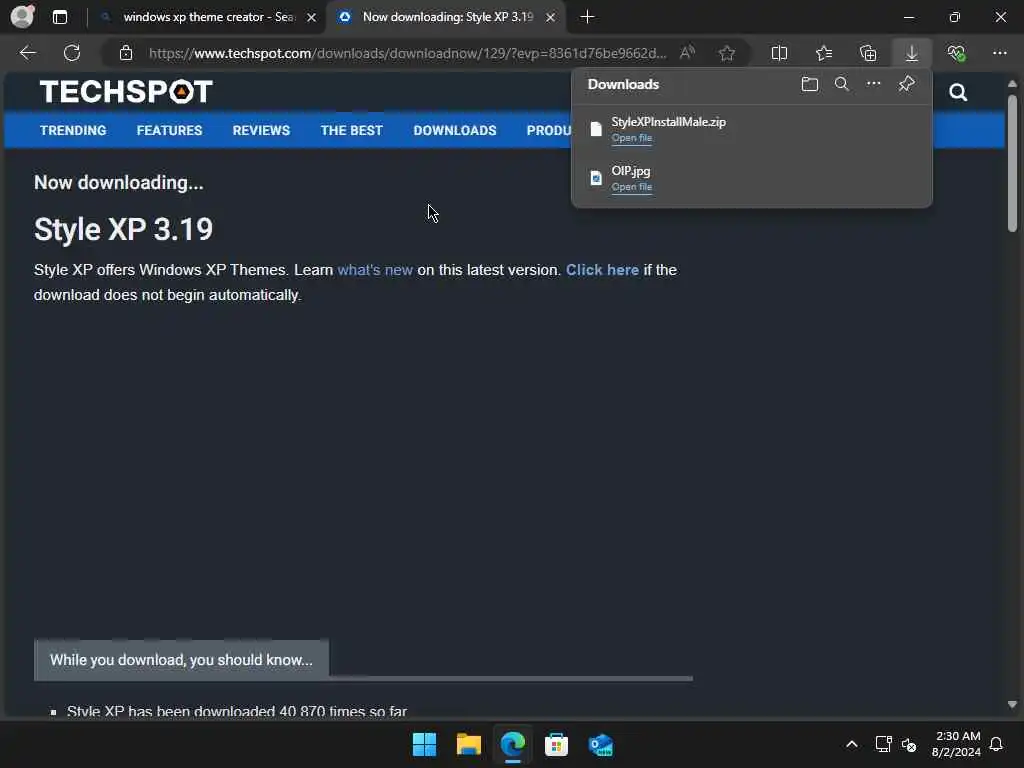Click the Click here download link
This screenshot has width=1024, height=768.
(602, 270)
